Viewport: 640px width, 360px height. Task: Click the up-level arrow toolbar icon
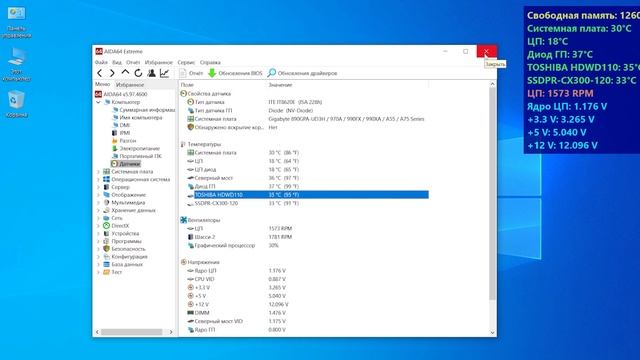(x=125, y=73)
